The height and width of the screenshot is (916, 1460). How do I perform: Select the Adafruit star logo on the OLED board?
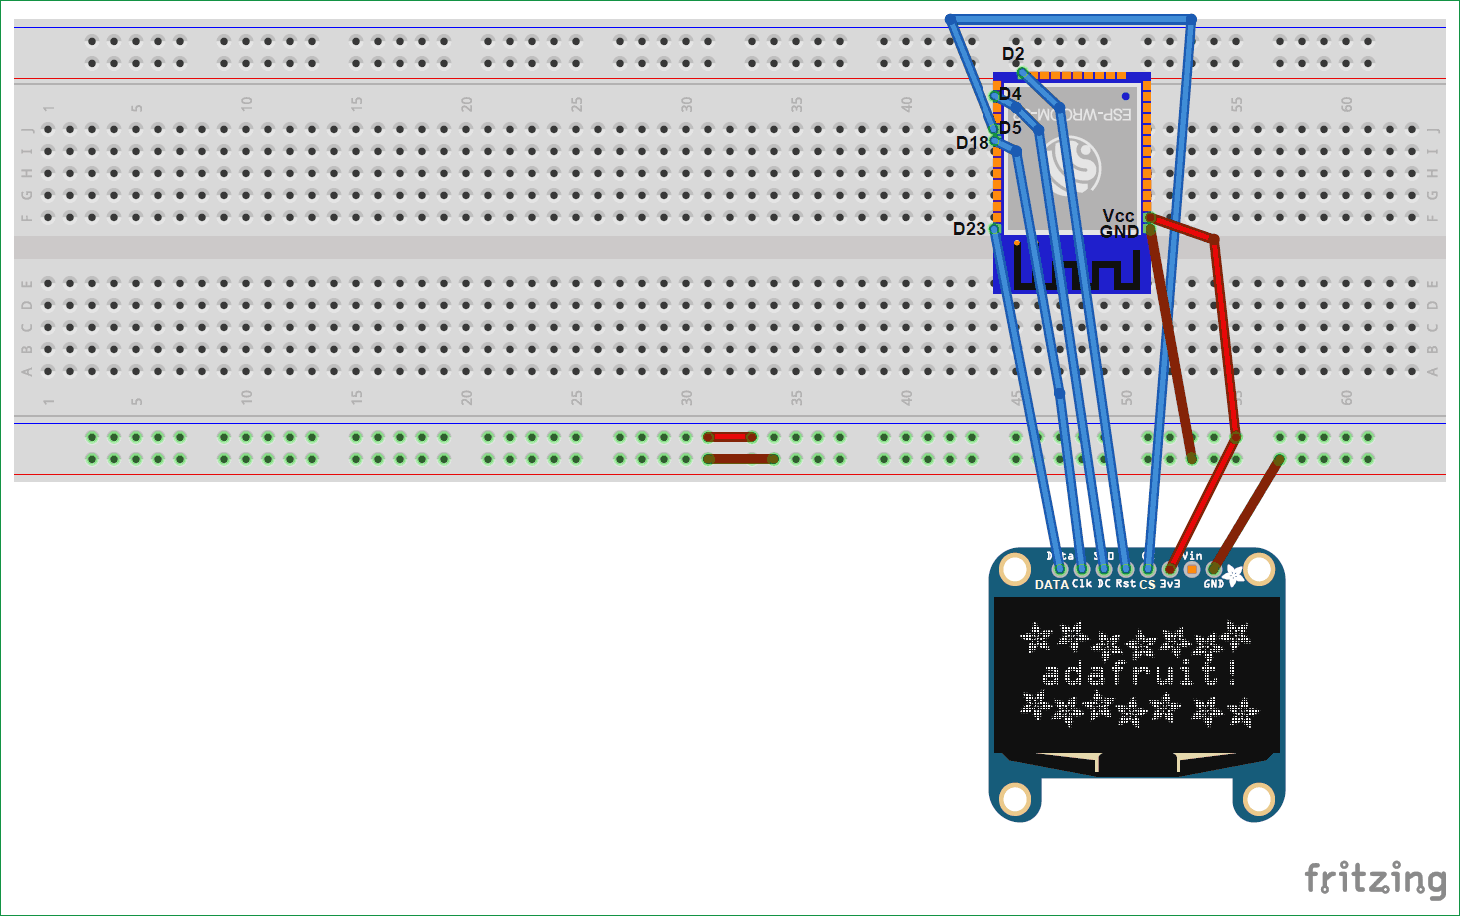1233,575
